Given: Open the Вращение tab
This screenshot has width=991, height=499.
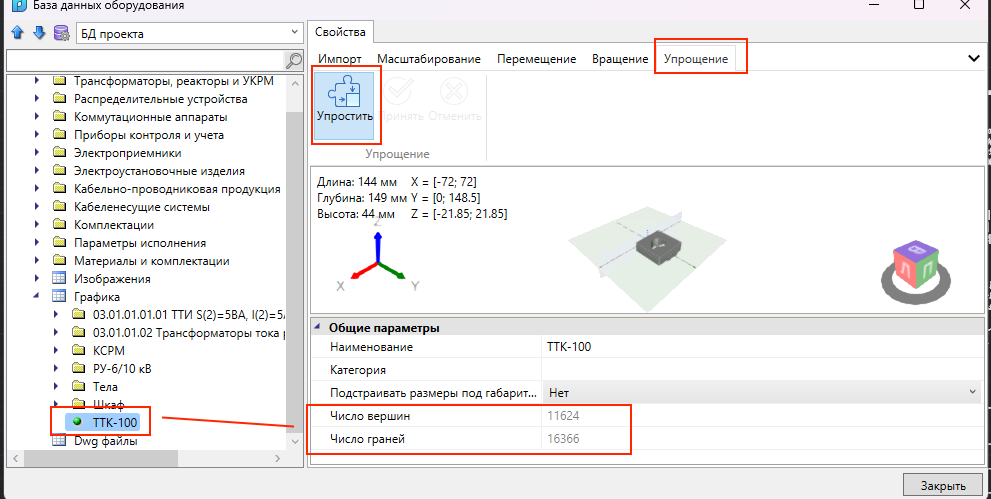Looking at the screenshot, I should 620,59.
